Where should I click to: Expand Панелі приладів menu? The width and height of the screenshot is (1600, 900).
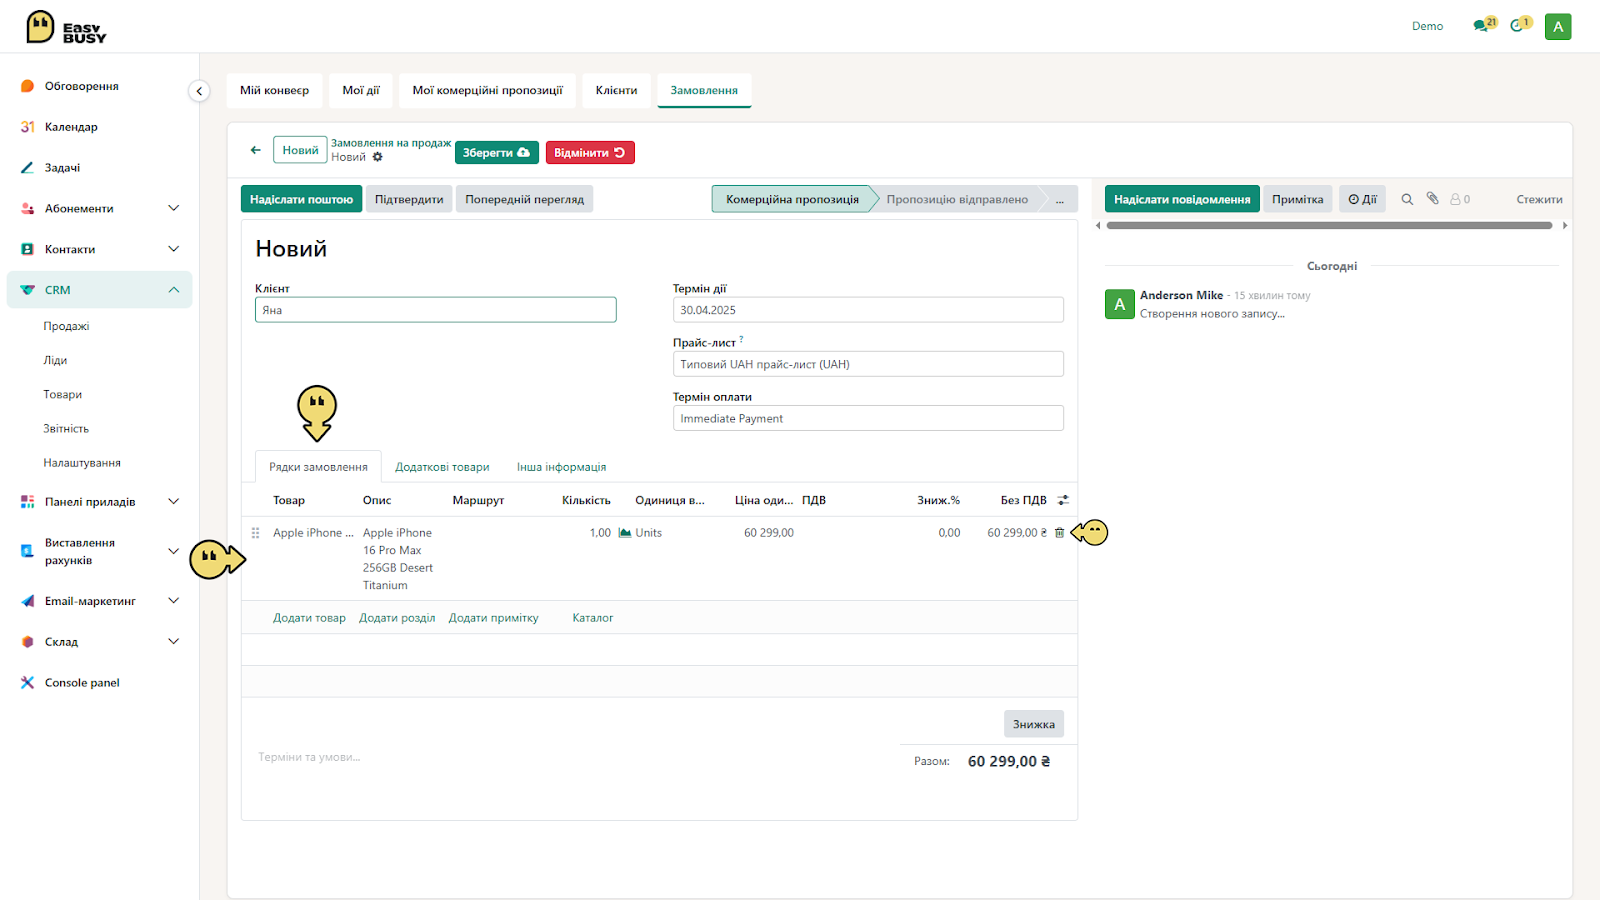click(x=174, y=501)
